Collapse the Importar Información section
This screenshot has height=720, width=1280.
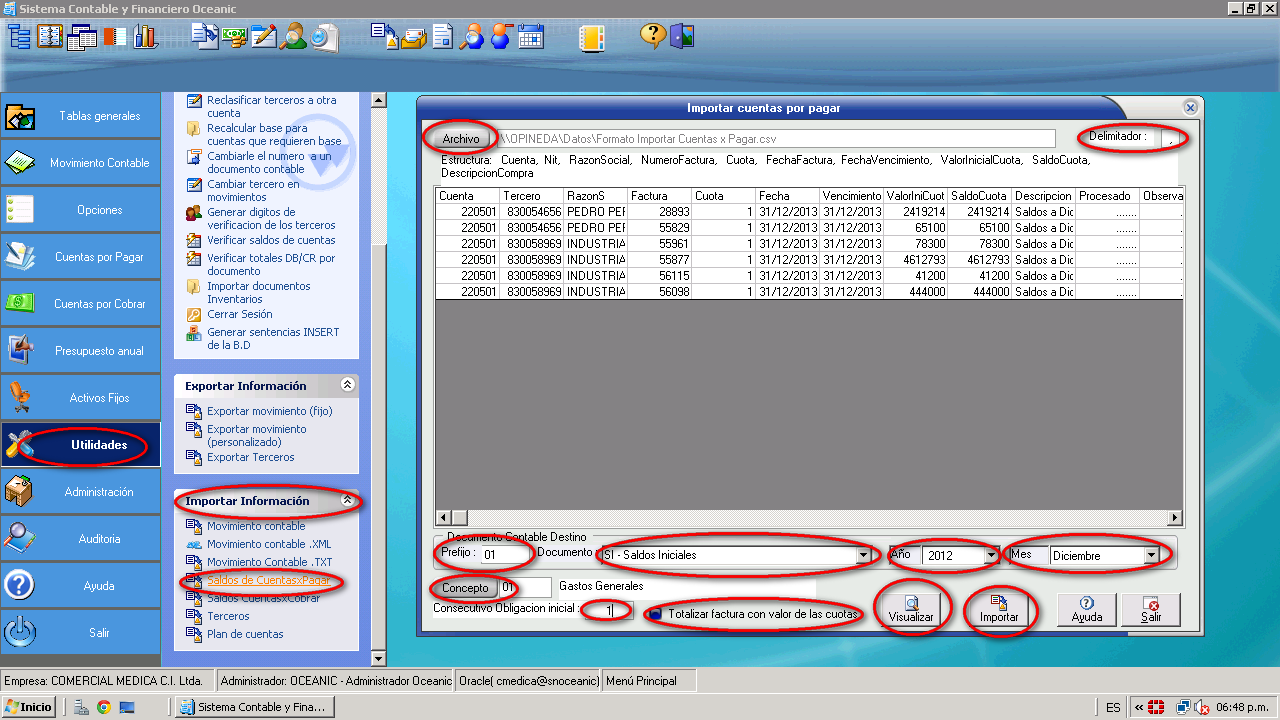point(347,500)
